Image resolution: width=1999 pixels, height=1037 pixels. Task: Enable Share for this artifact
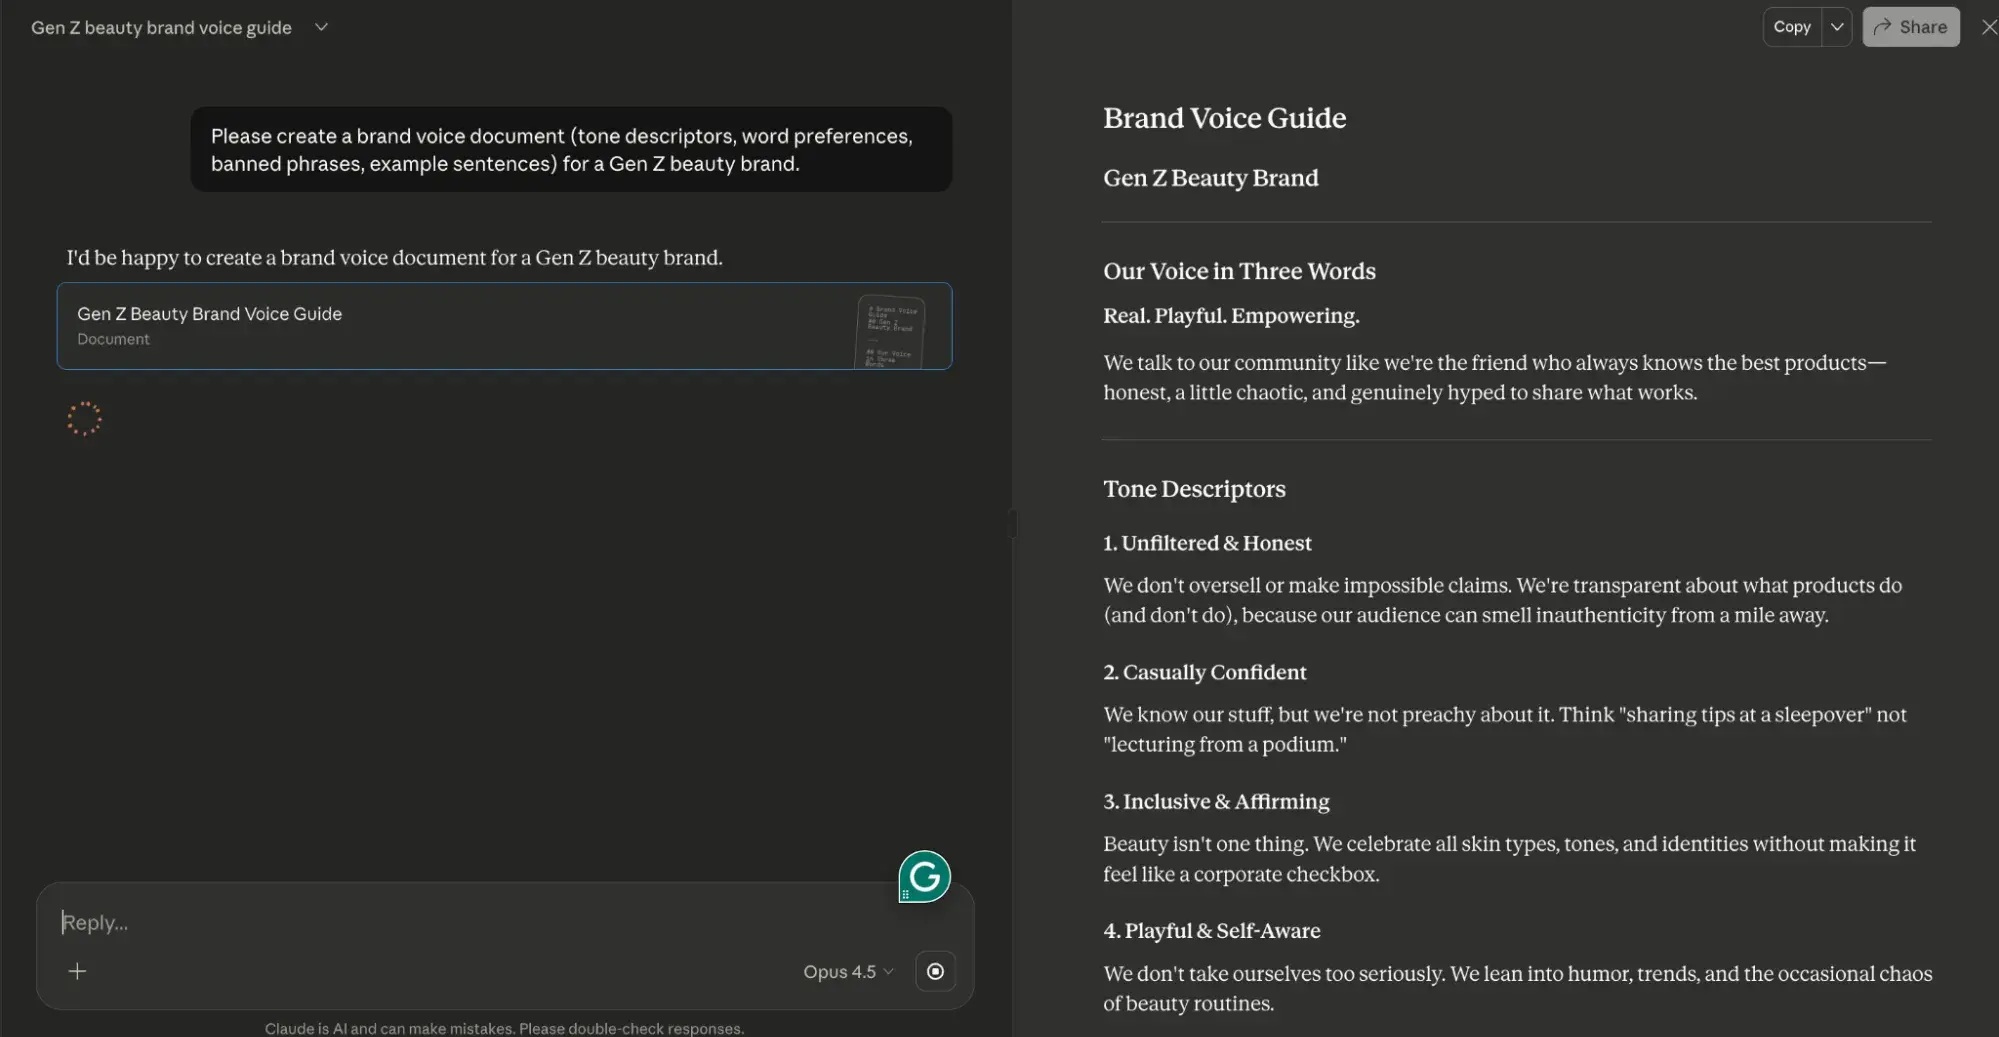coord(1910,26)
